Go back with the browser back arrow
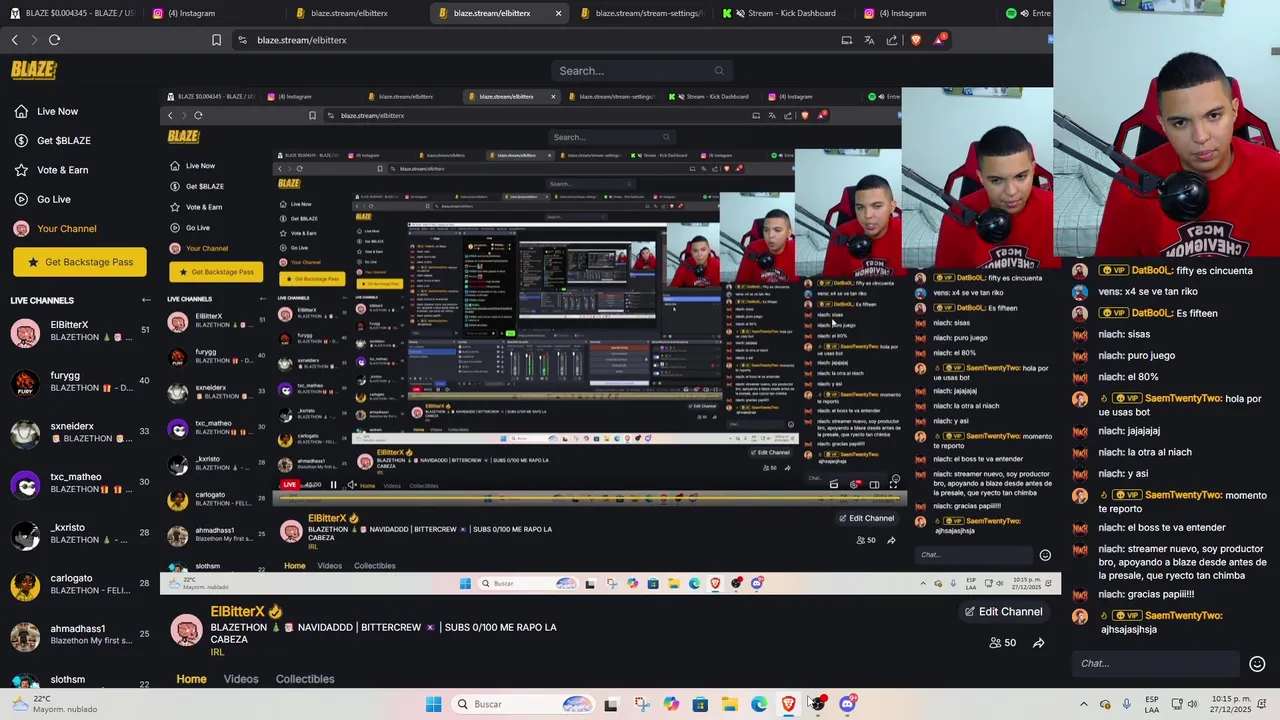1280x720 pixels. (x=15, y=40)
